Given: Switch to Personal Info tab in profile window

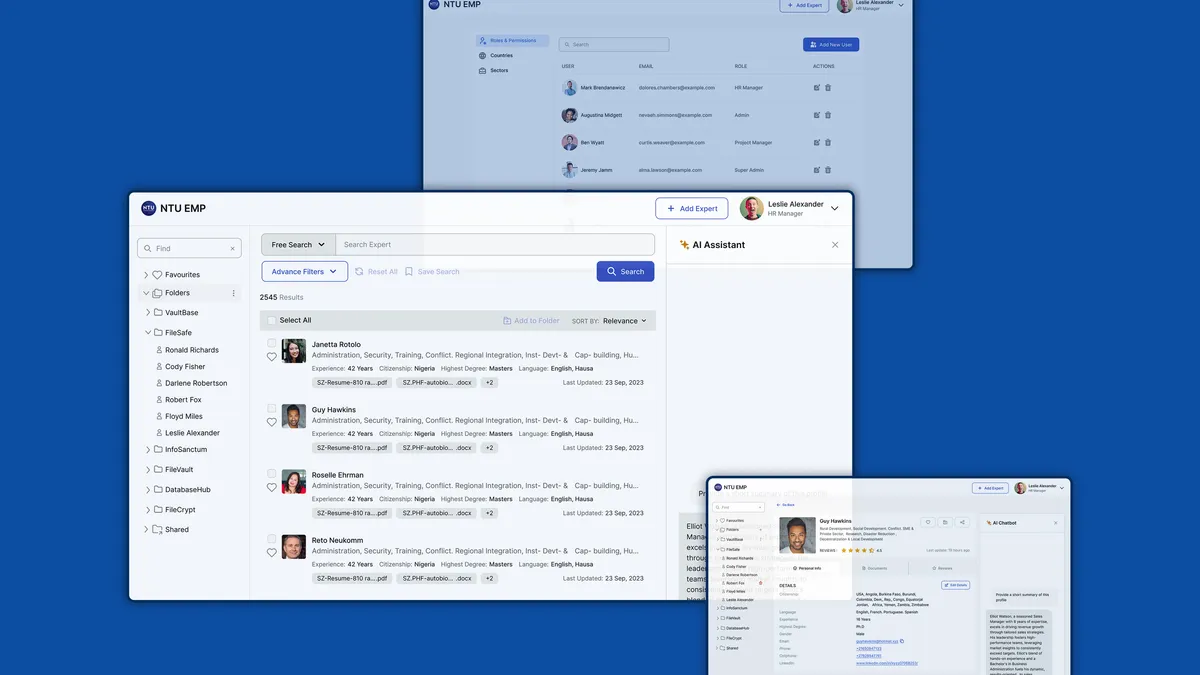Looking at the screenshot, I should (x=807, y=568).
